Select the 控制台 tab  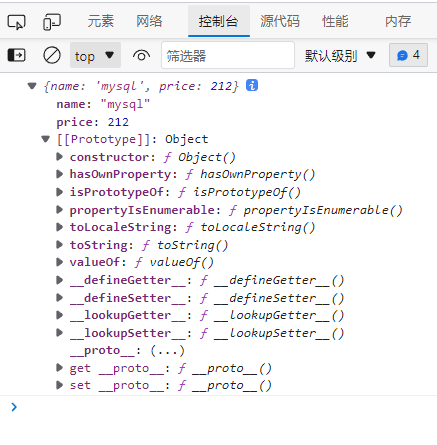point(219,21)
